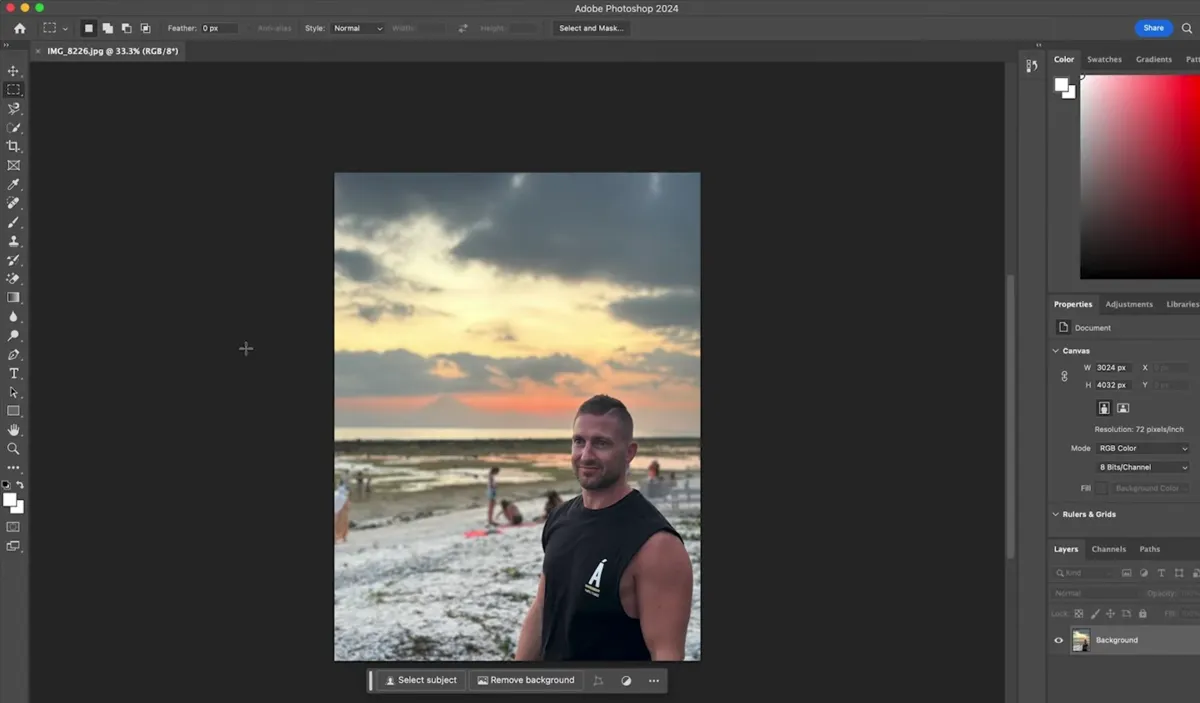1200x703 pixels.
Task: Activate the Zoom tool
Action: click(14, 449)
